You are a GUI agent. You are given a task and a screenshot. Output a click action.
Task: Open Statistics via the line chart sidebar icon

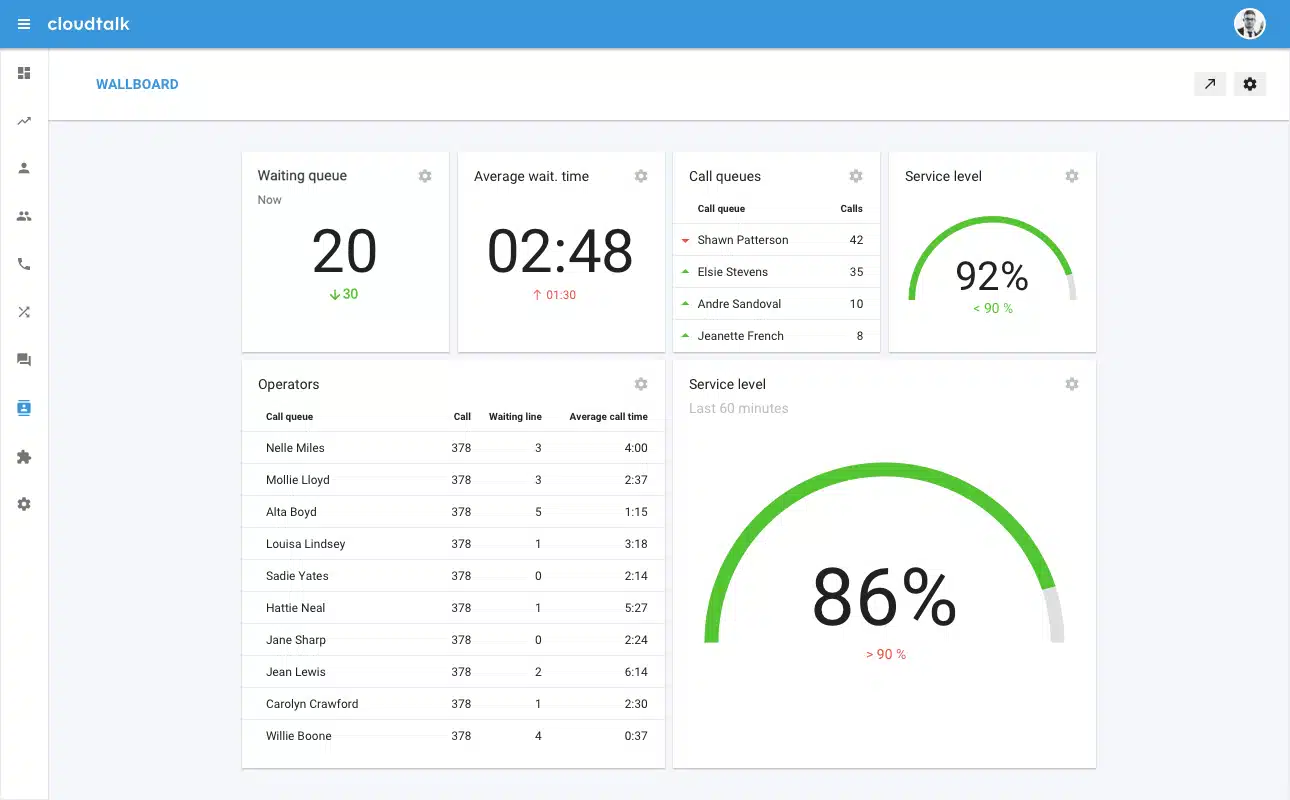click(x=23, y=120)
